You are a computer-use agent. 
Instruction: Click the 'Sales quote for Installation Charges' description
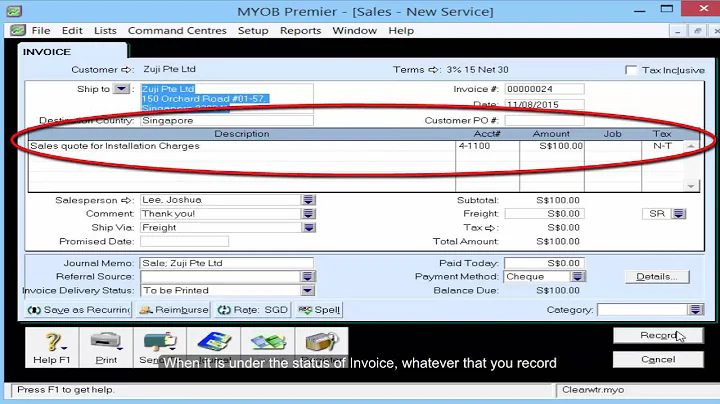[115, 146]
